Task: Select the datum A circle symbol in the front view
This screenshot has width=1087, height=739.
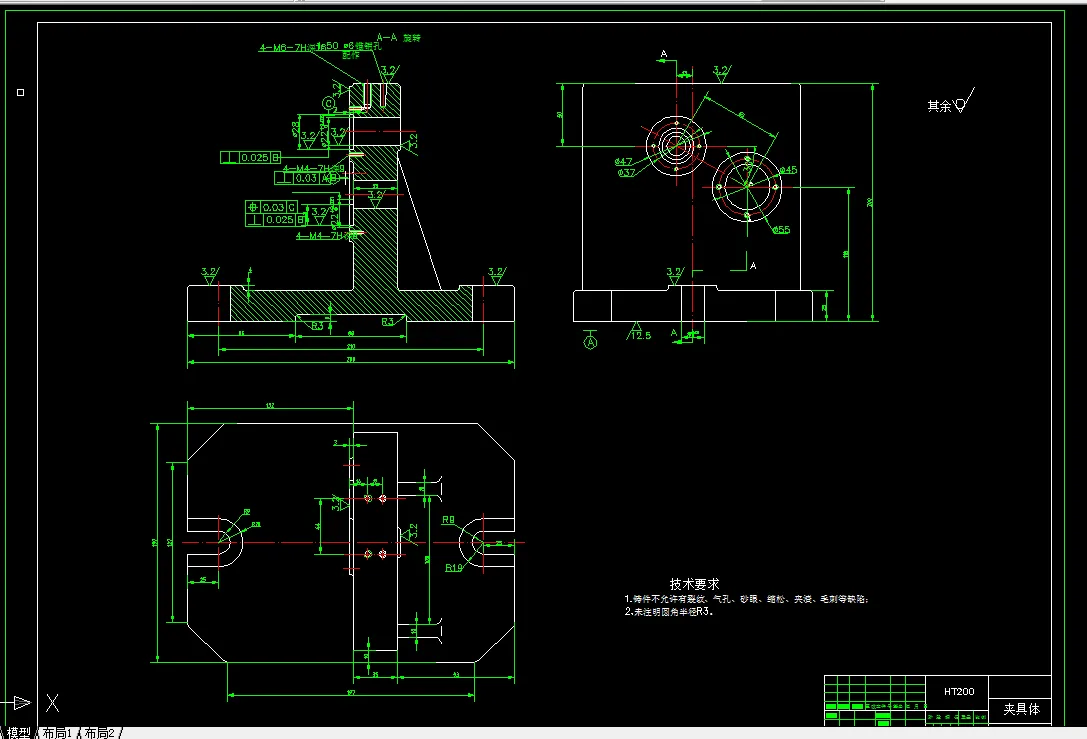Action: 590,342
